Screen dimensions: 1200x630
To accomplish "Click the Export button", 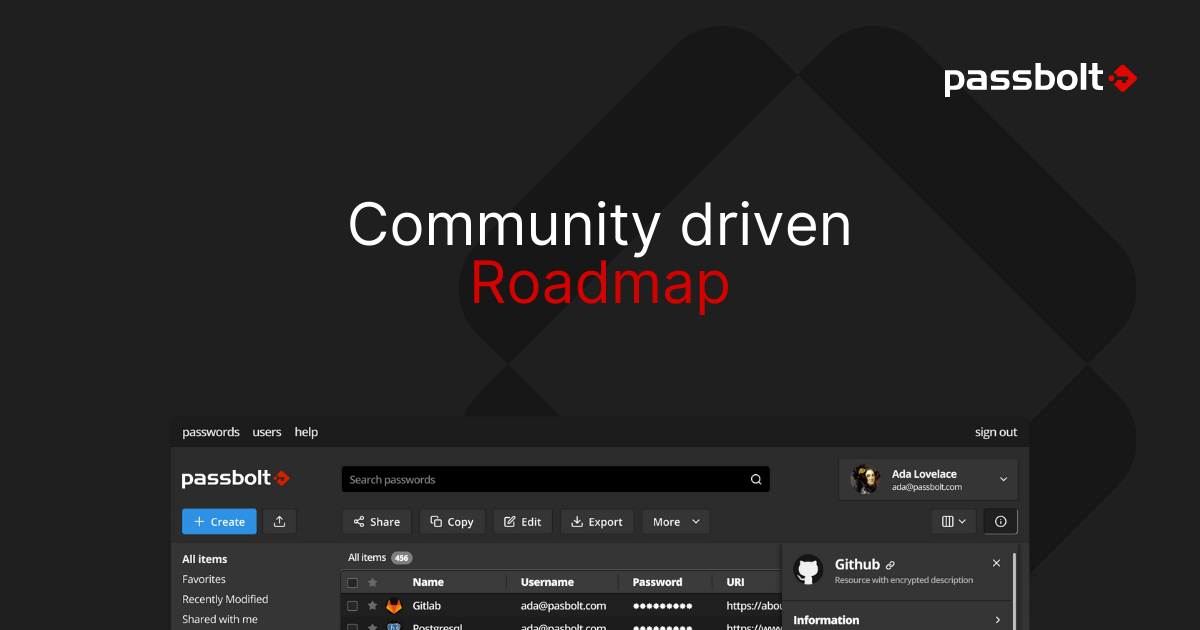I will [597, 521].
